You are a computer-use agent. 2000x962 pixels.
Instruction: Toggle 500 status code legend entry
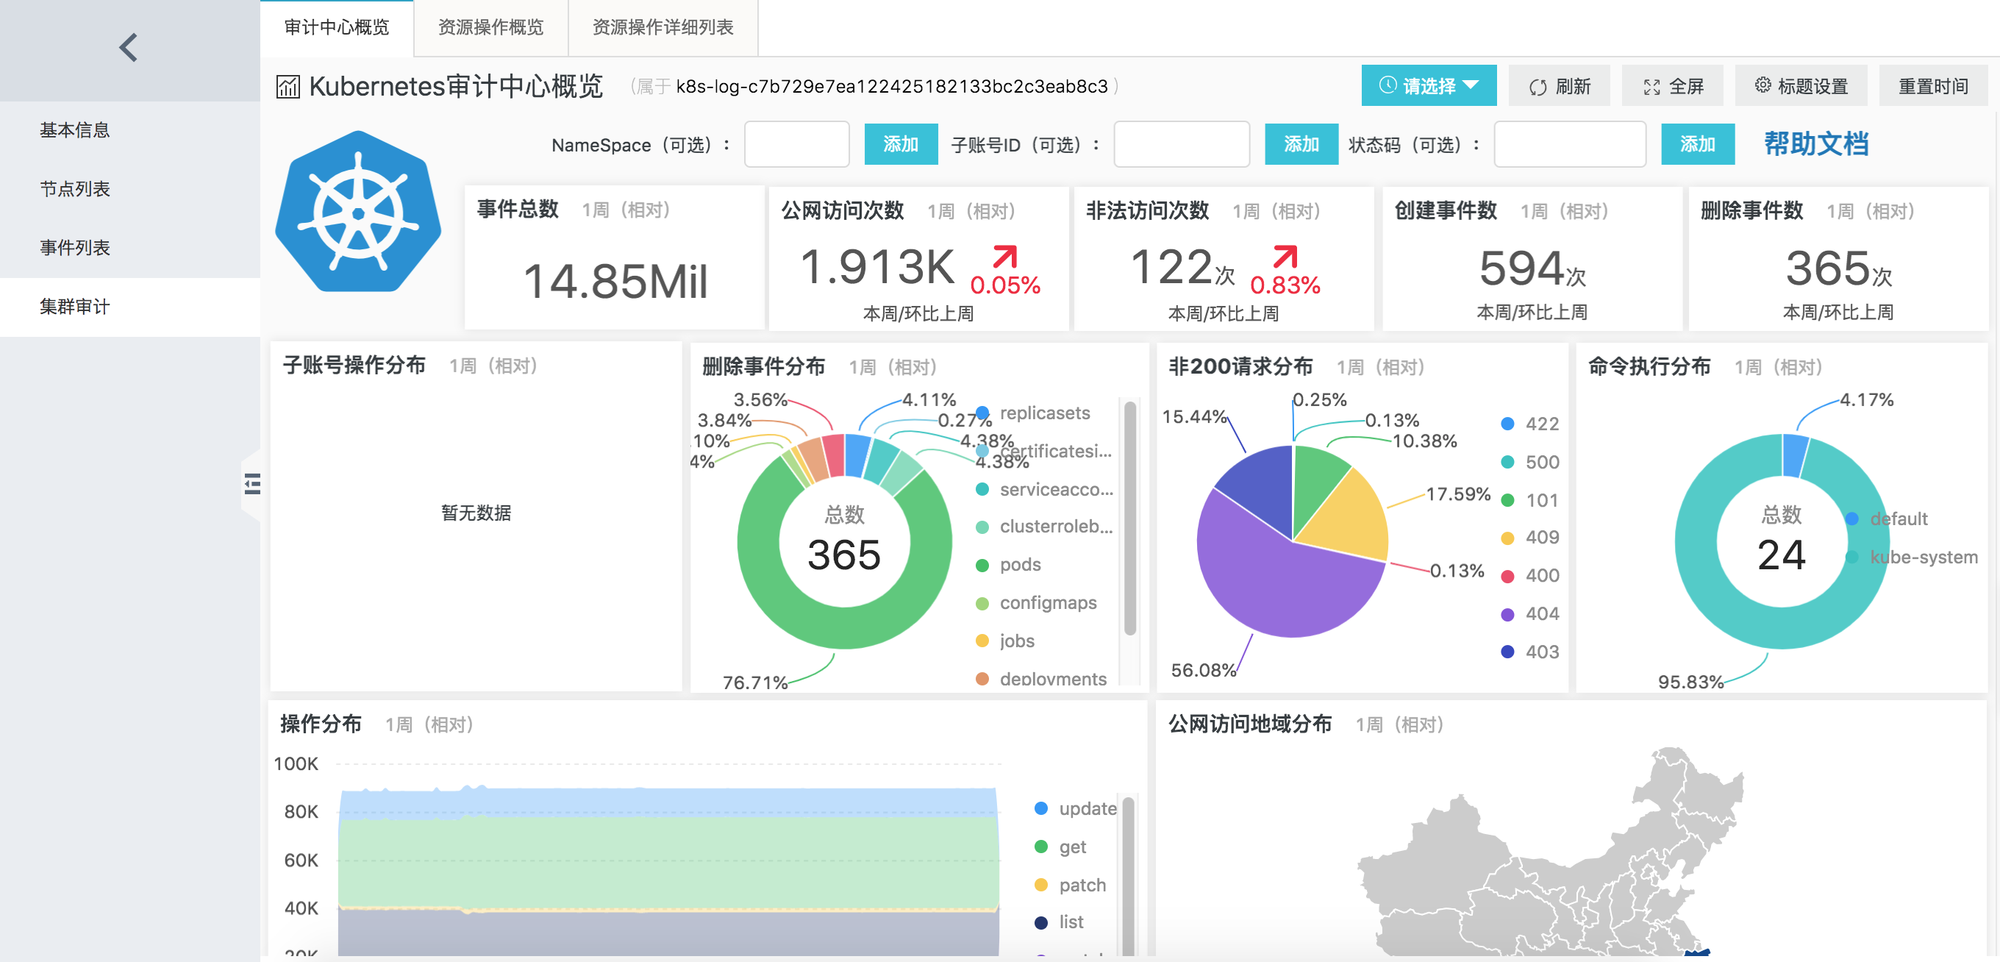pyautogui.click(x=1530, y=462)
